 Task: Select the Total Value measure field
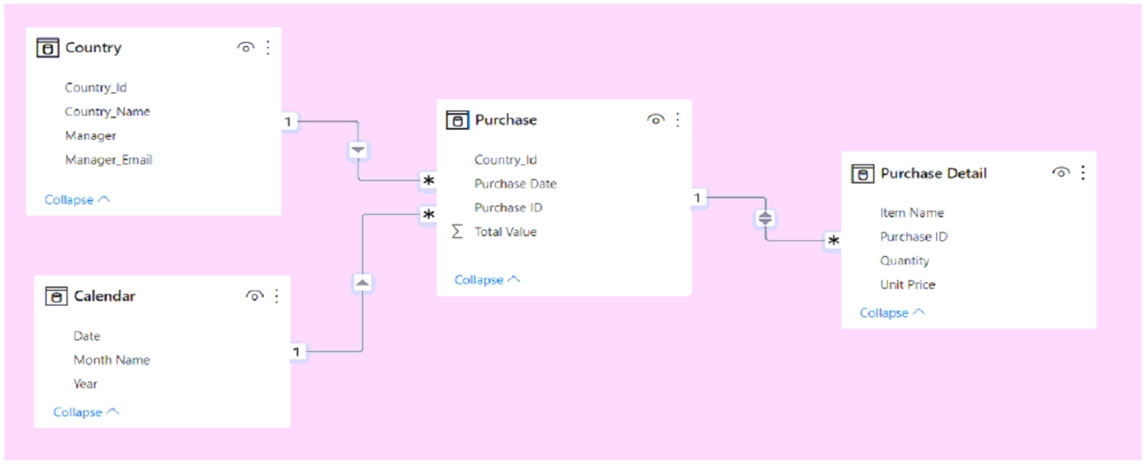(505, 232)
